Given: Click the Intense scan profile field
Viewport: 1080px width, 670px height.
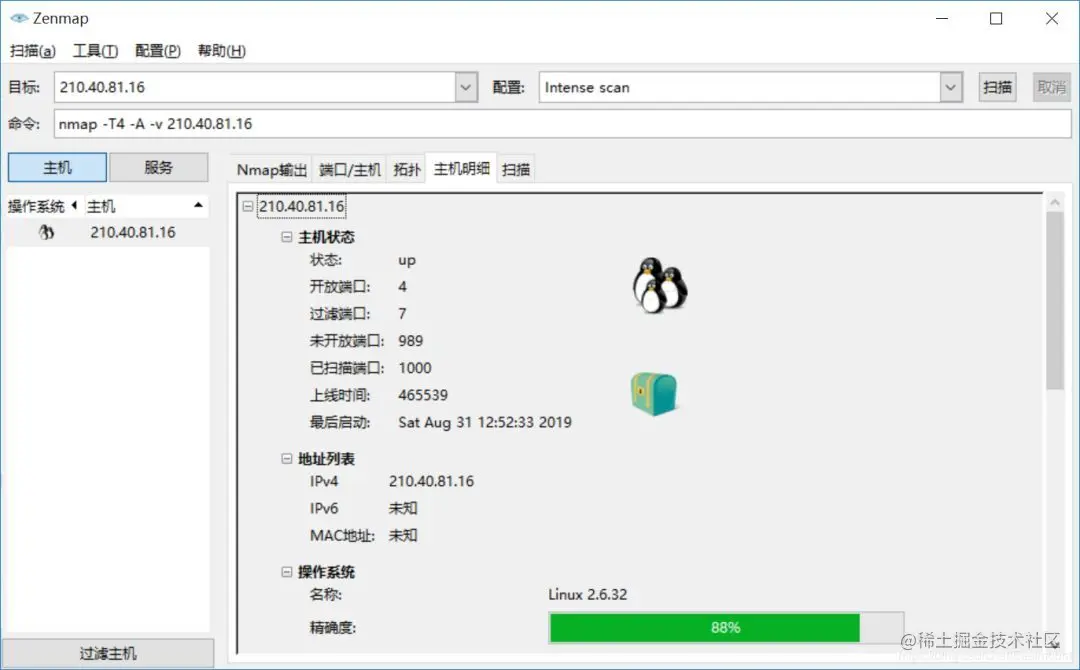Looking at the screenshot, I should (x=740, y=87).
